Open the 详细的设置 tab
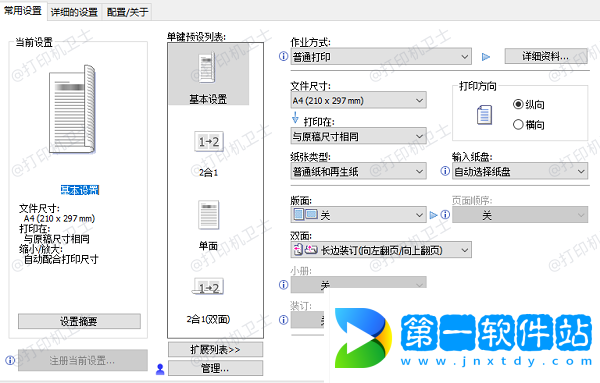This screenshot has height=383, width=600. 74,12
